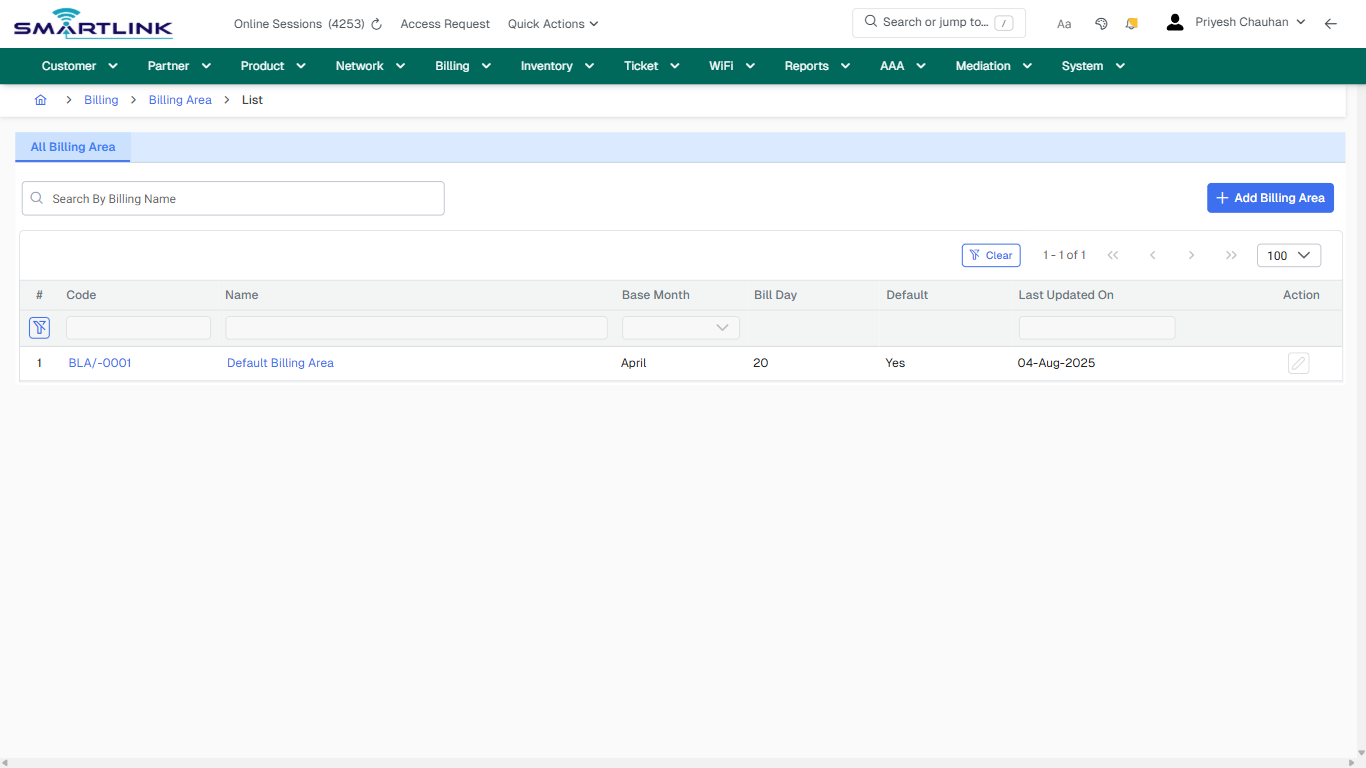Click the edit pencil icon for Default Billing Area

[x=1298, y=363]
